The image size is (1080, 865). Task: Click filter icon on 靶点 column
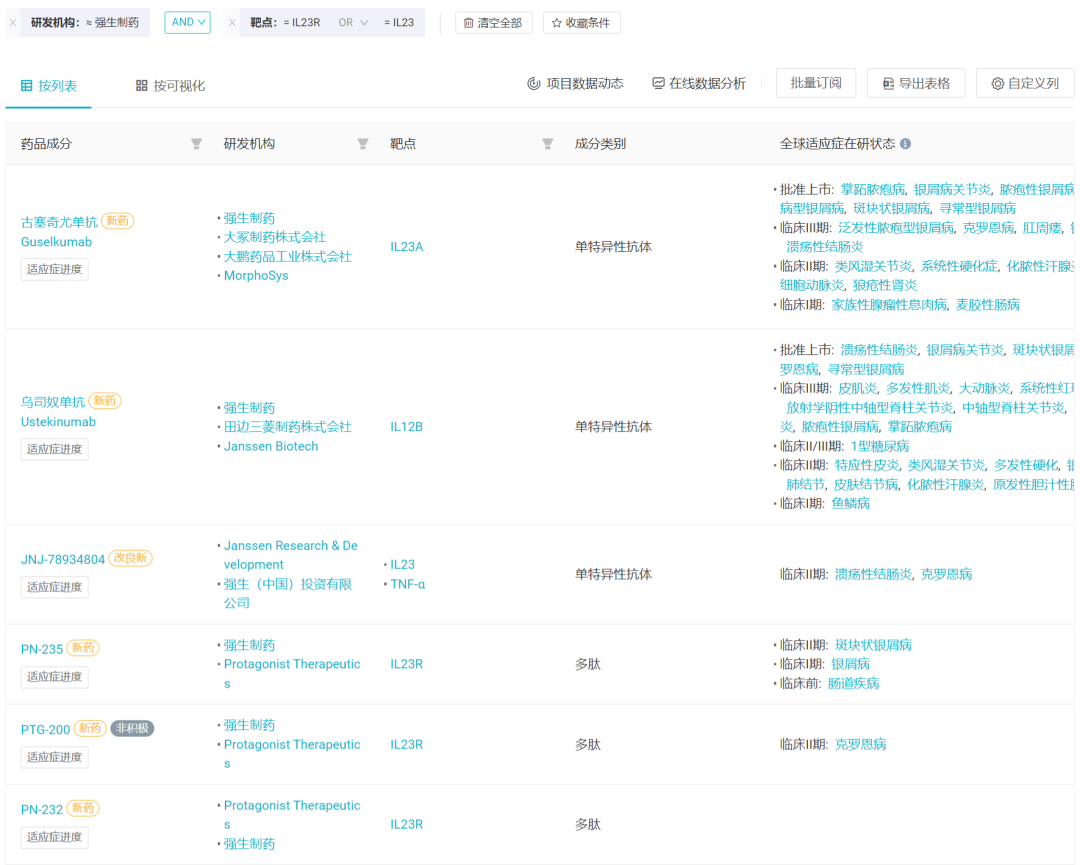tap(547, 144)
